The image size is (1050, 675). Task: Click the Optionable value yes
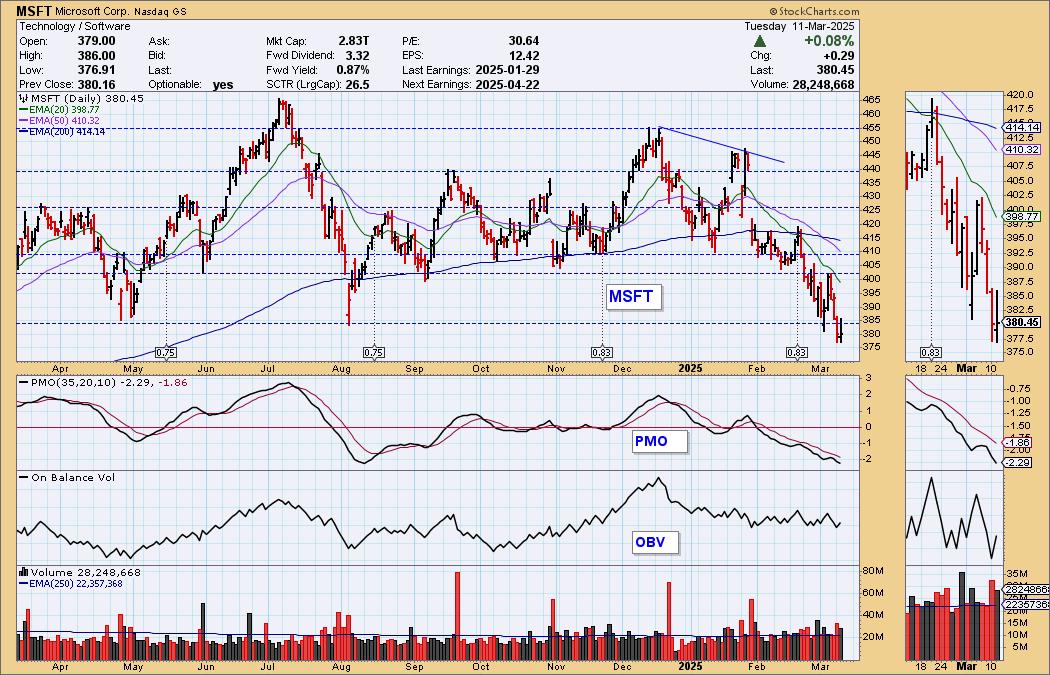pyautogui.click(x=223, y=84)
